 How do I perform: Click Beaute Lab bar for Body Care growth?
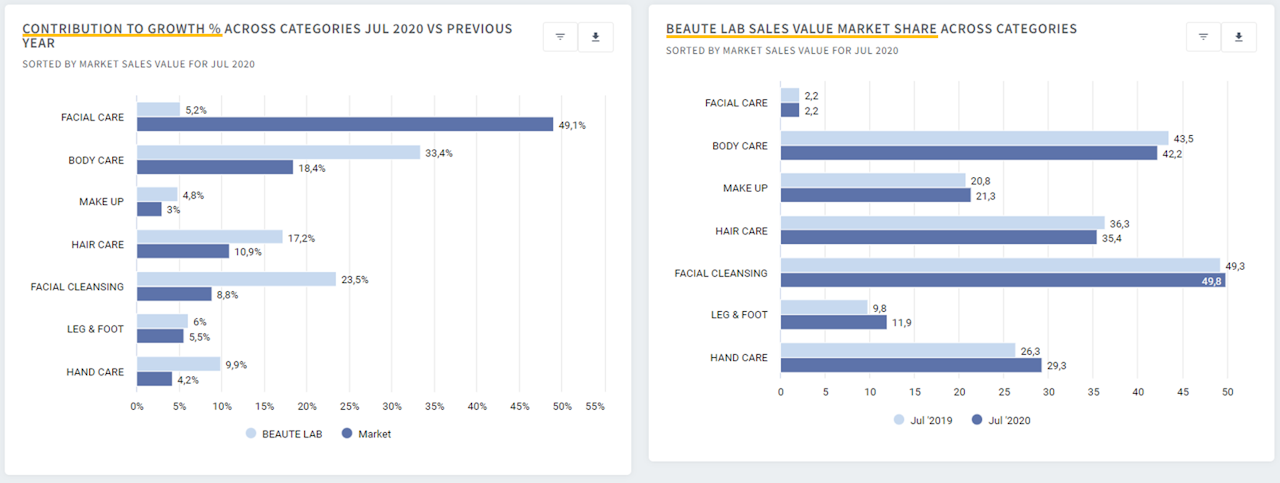(278, 152)
